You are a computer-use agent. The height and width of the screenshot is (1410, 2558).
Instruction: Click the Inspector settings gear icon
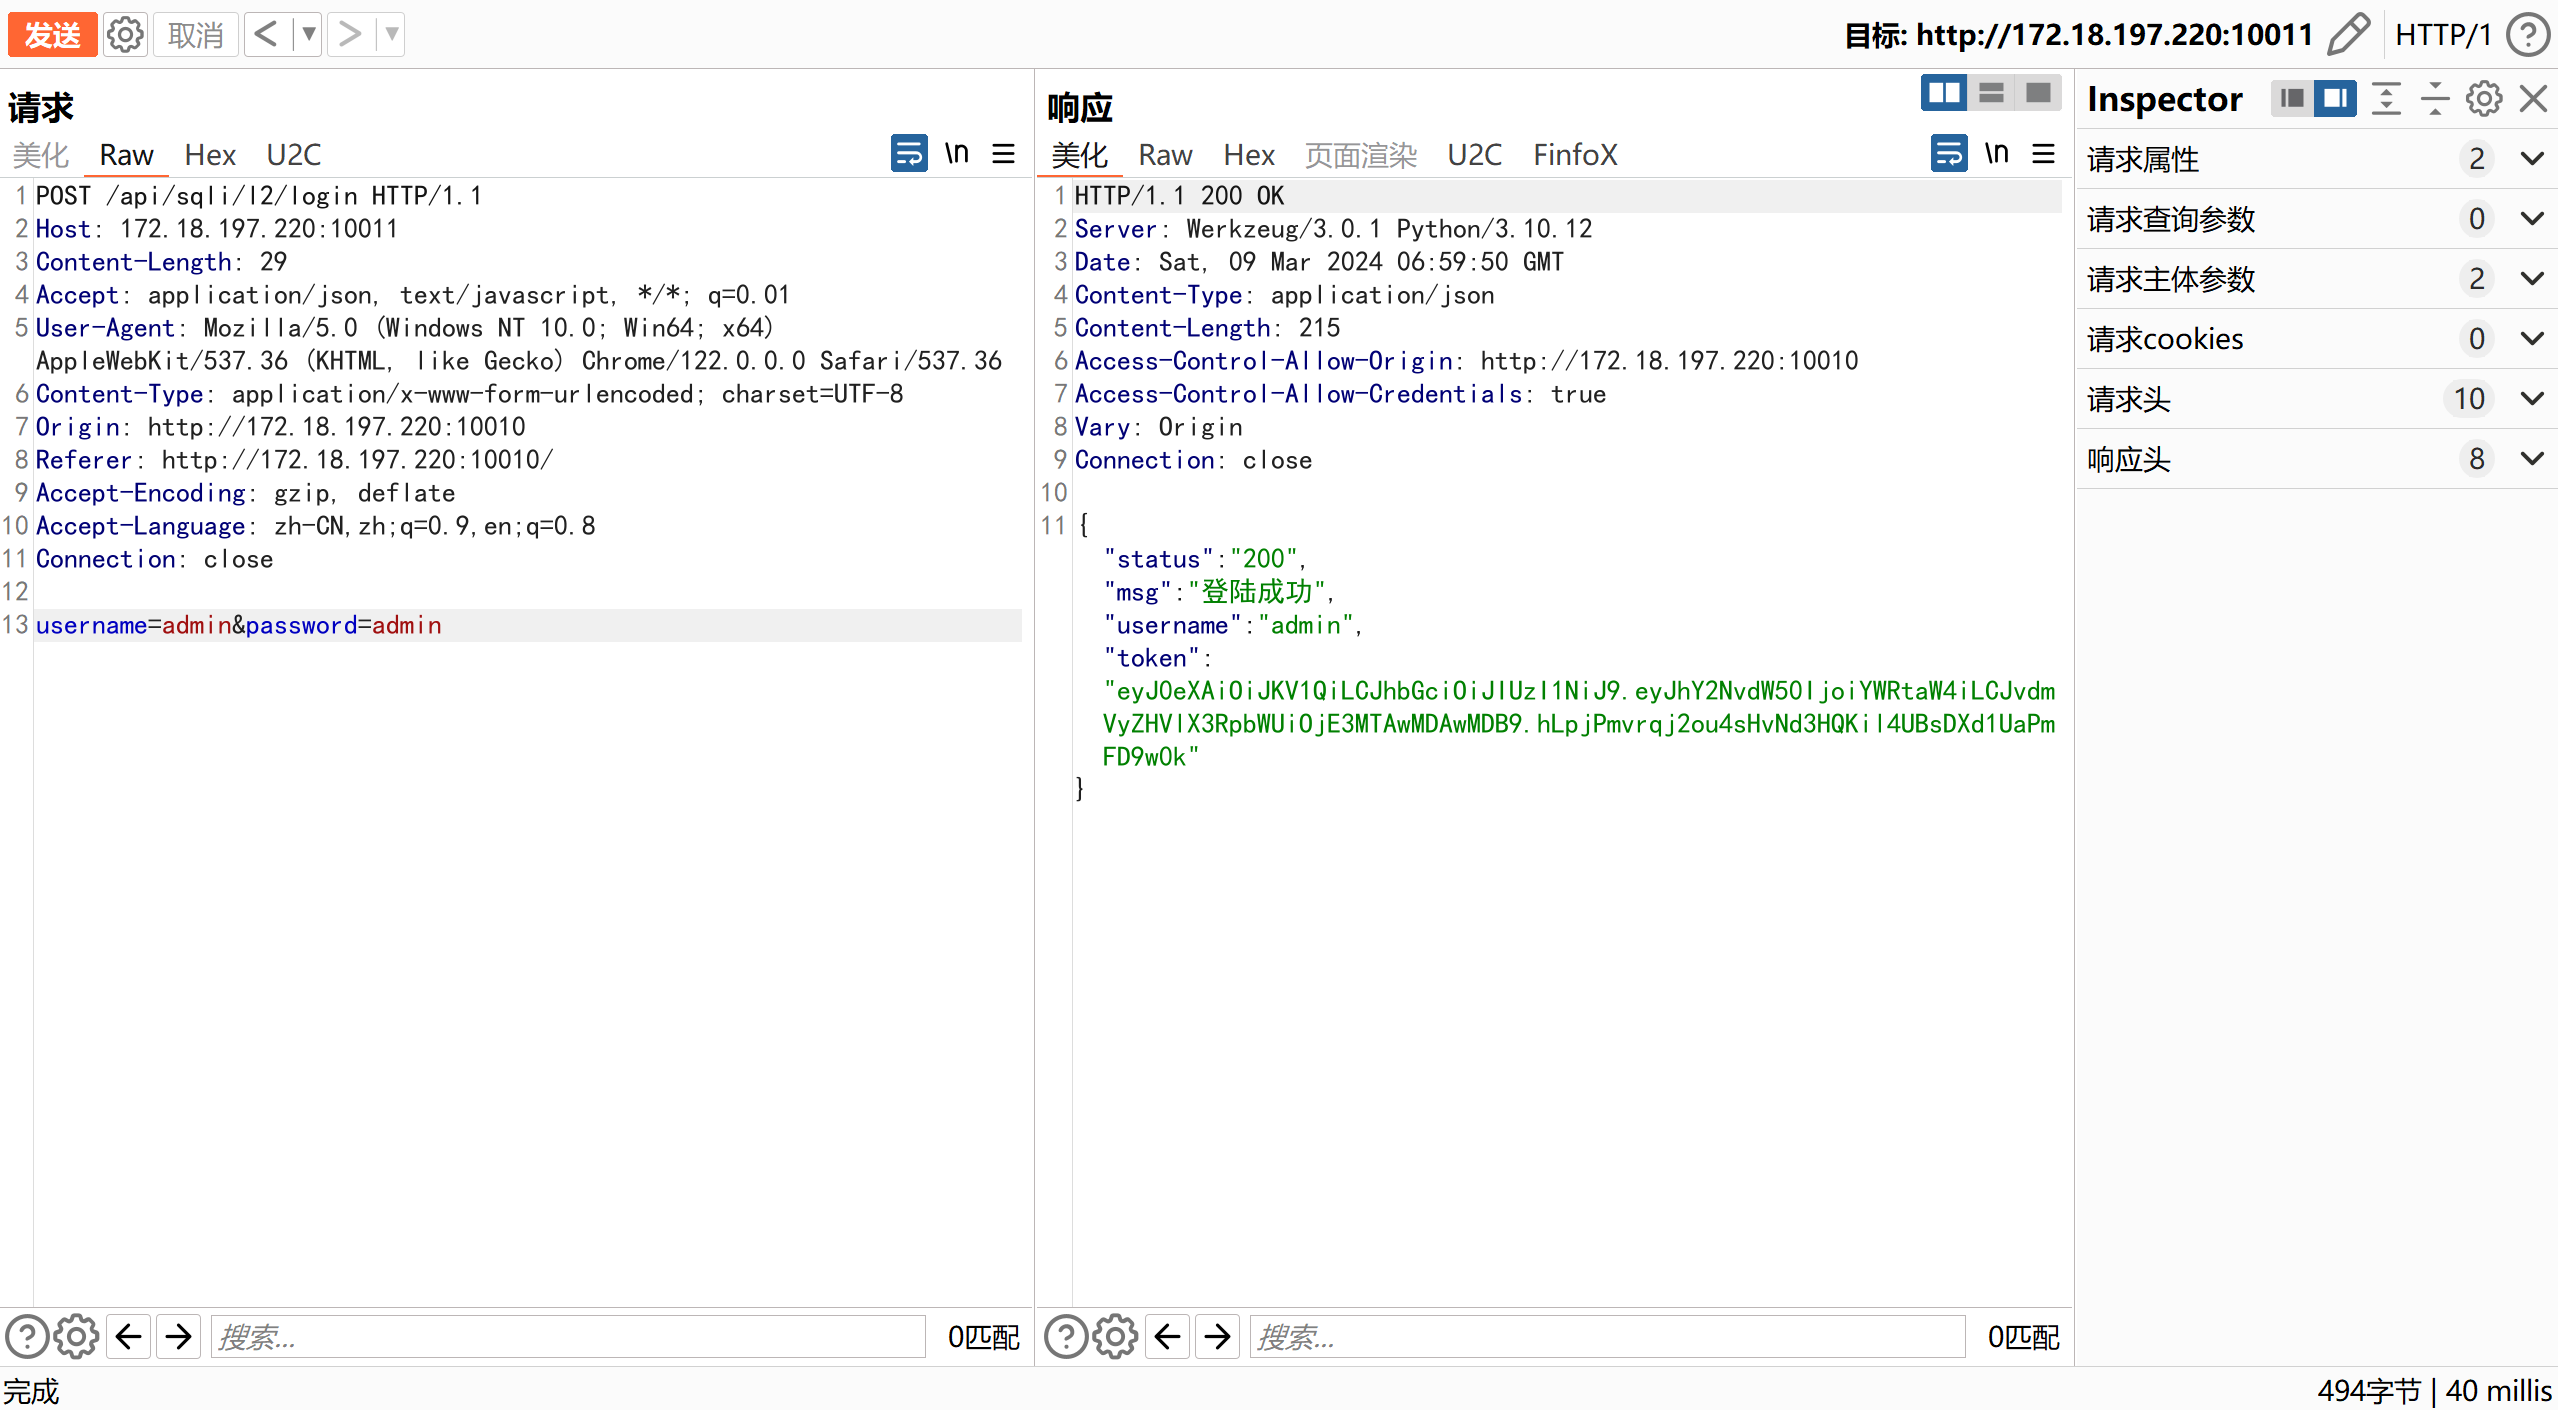point(2484,99)
